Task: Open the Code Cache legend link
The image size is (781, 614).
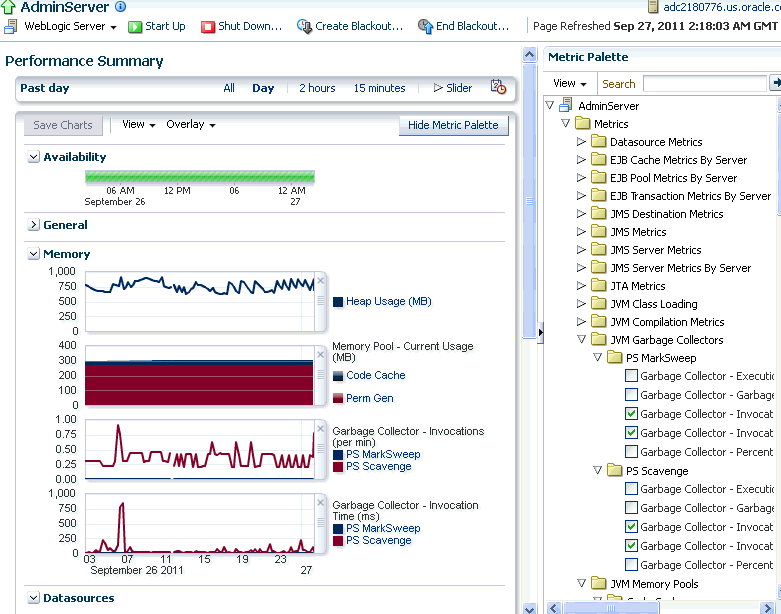Action: click(x=376, y=375)
